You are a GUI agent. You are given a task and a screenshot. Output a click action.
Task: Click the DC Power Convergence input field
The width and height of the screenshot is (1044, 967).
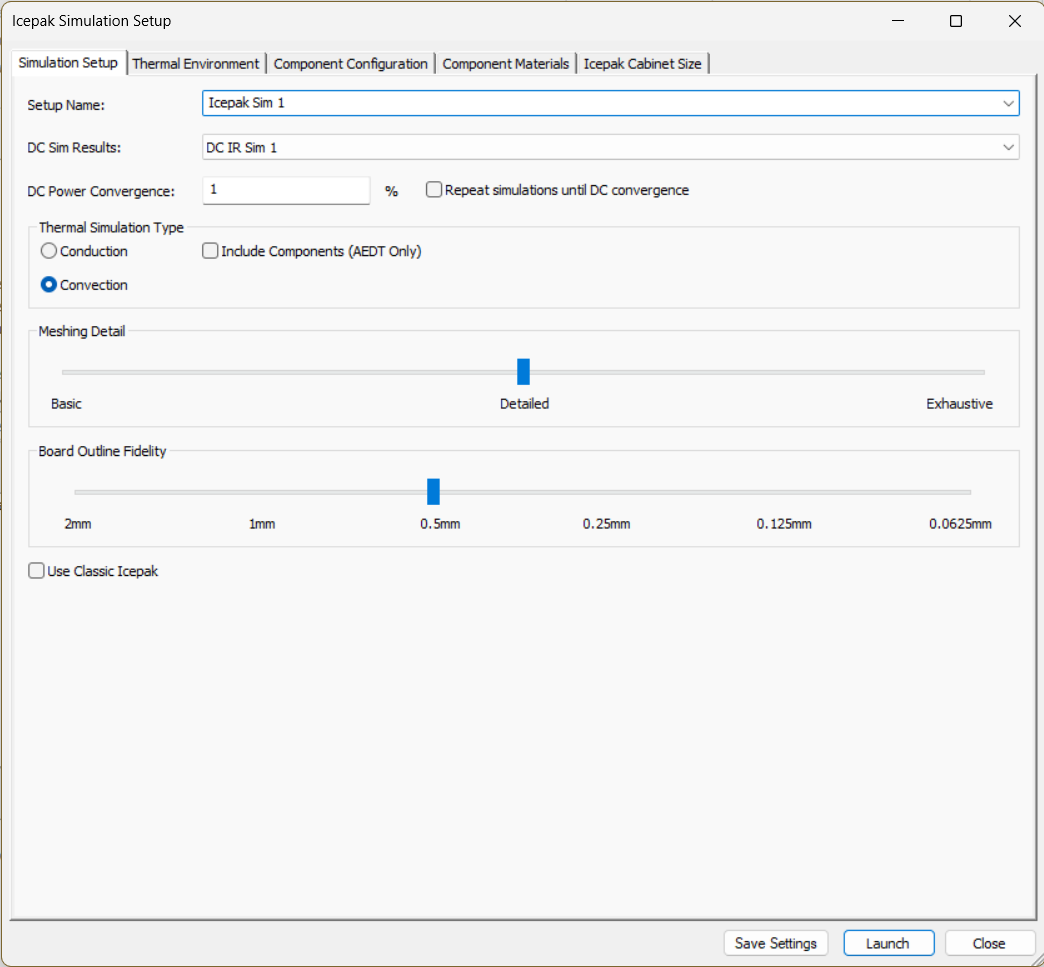(286, 190)
